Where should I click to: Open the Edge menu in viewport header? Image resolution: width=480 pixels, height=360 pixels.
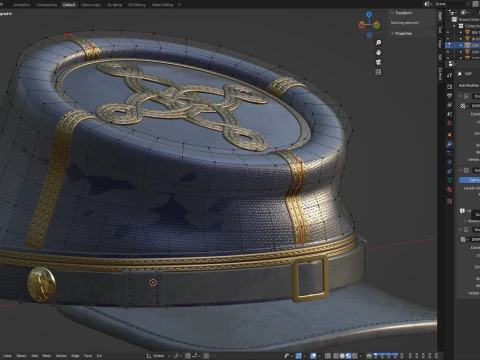click(75, 356)
